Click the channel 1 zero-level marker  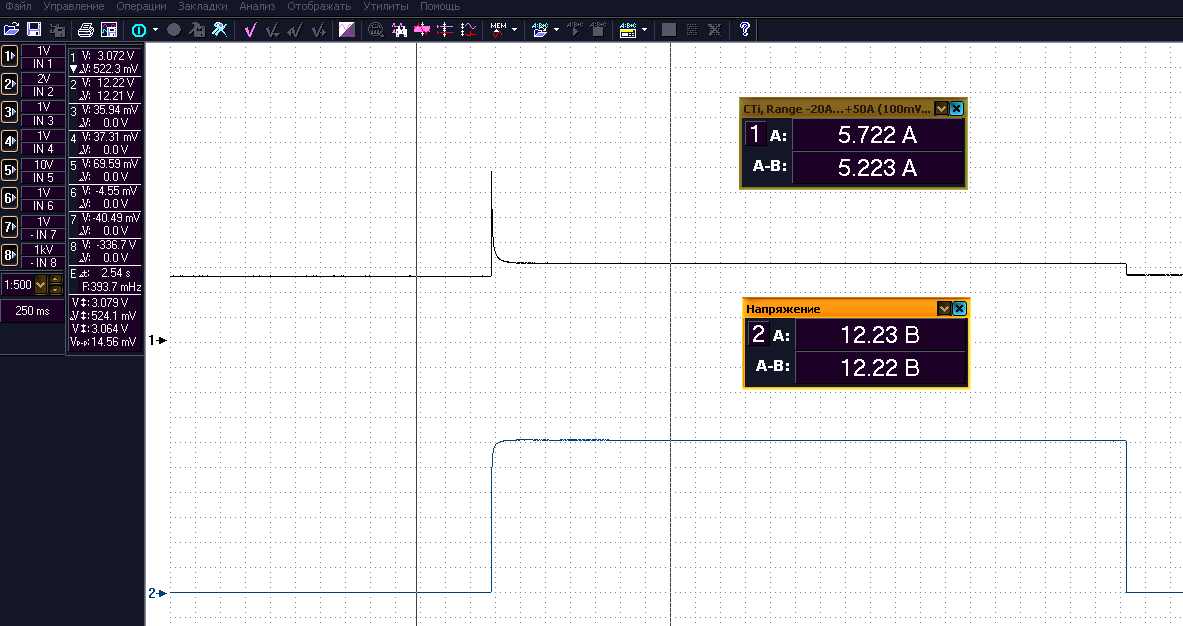[157, 341]
